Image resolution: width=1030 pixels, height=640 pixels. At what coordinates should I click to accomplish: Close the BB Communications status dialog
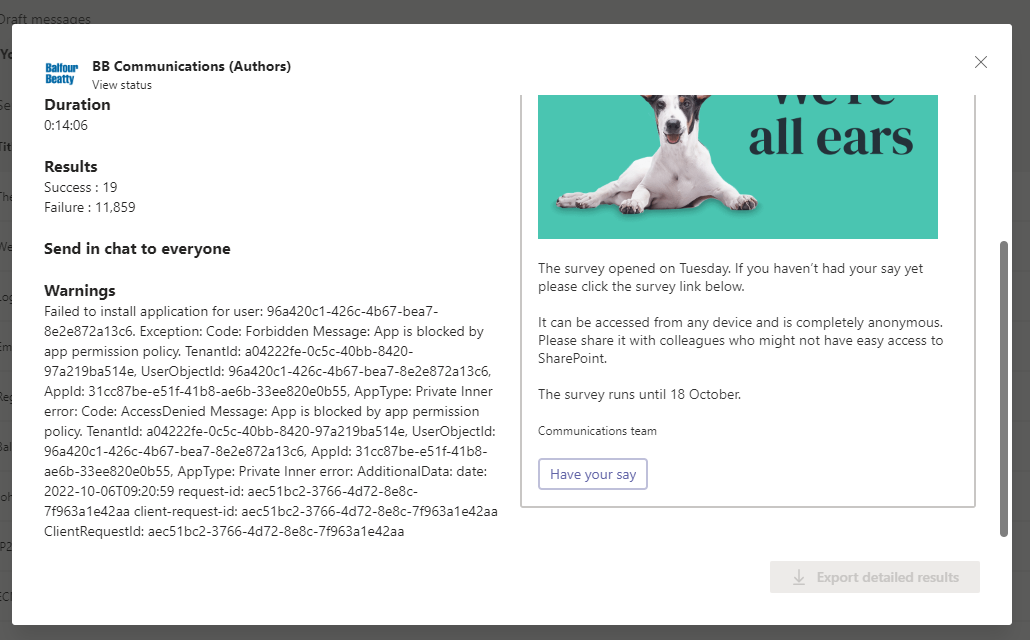[x=980, y=62]
